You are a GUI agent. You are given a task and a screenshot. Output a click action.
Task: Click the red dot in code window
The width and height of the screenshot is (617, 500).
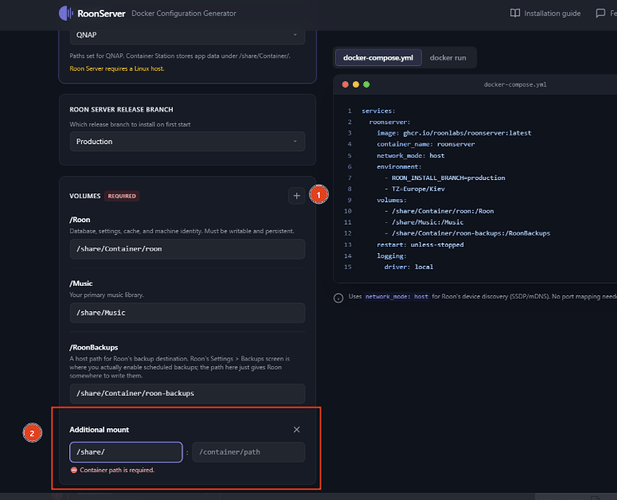pos(345,85)
